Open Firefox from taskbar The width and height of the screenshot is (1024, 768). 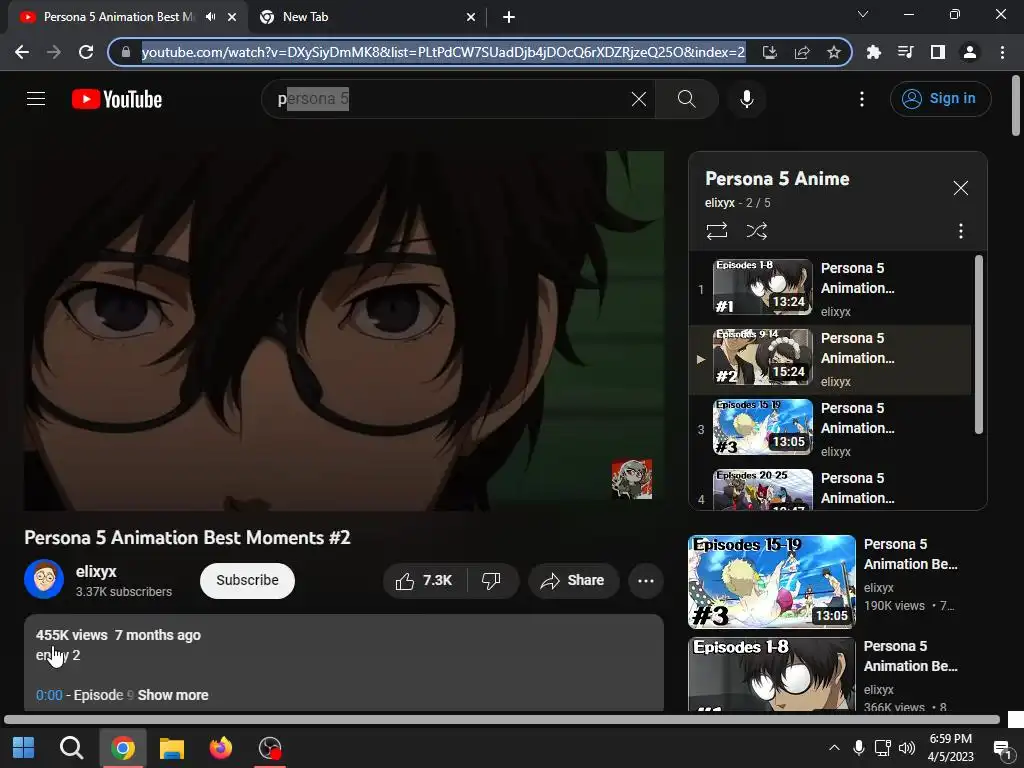coord(221,748)
